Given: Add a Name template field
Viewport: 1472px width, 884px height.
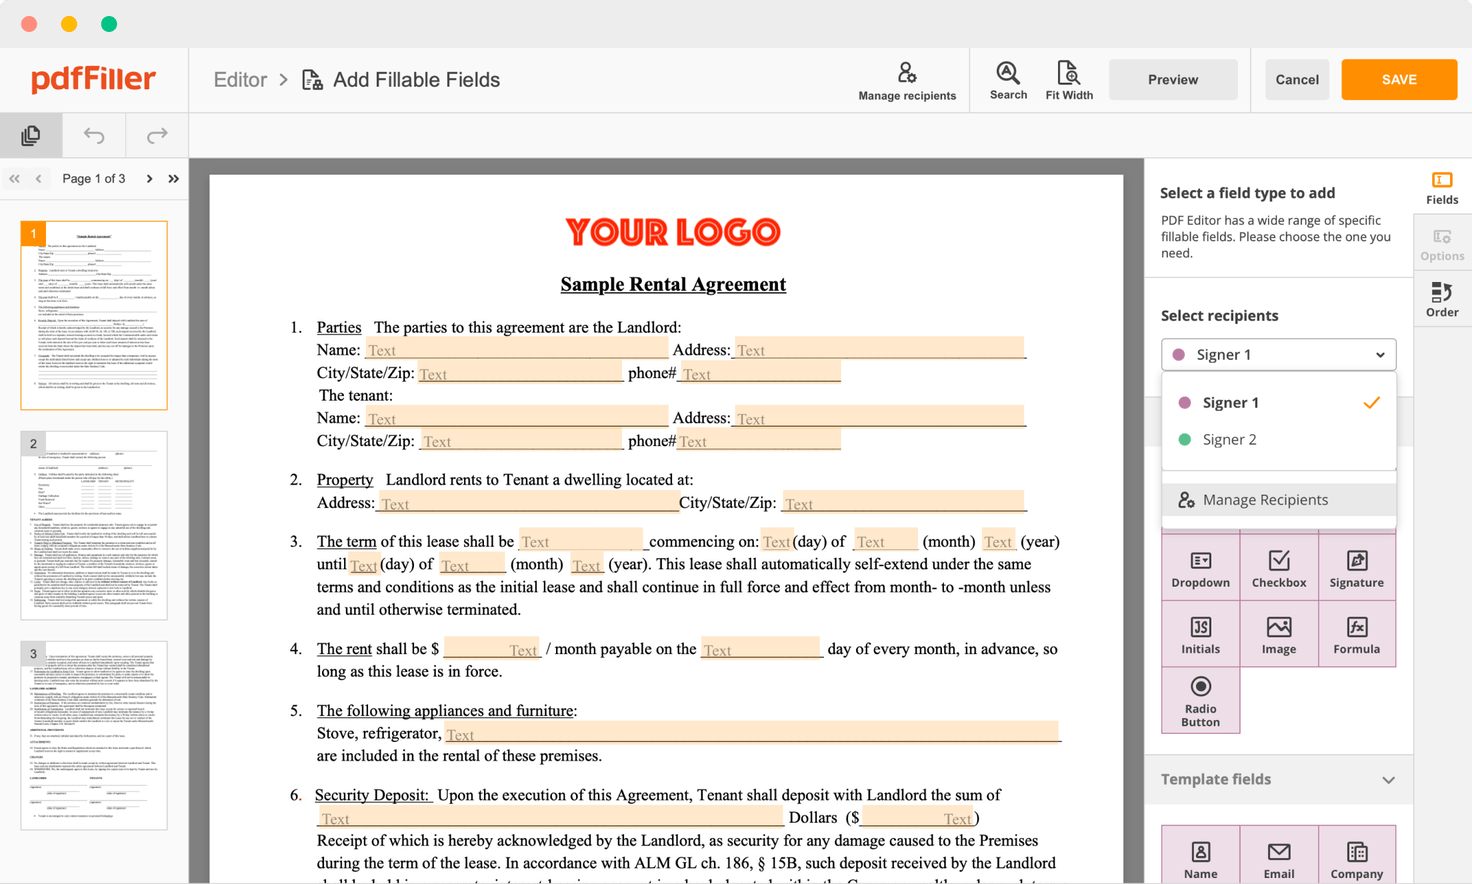Looking at the screenshot, I should click(1200, 856).
